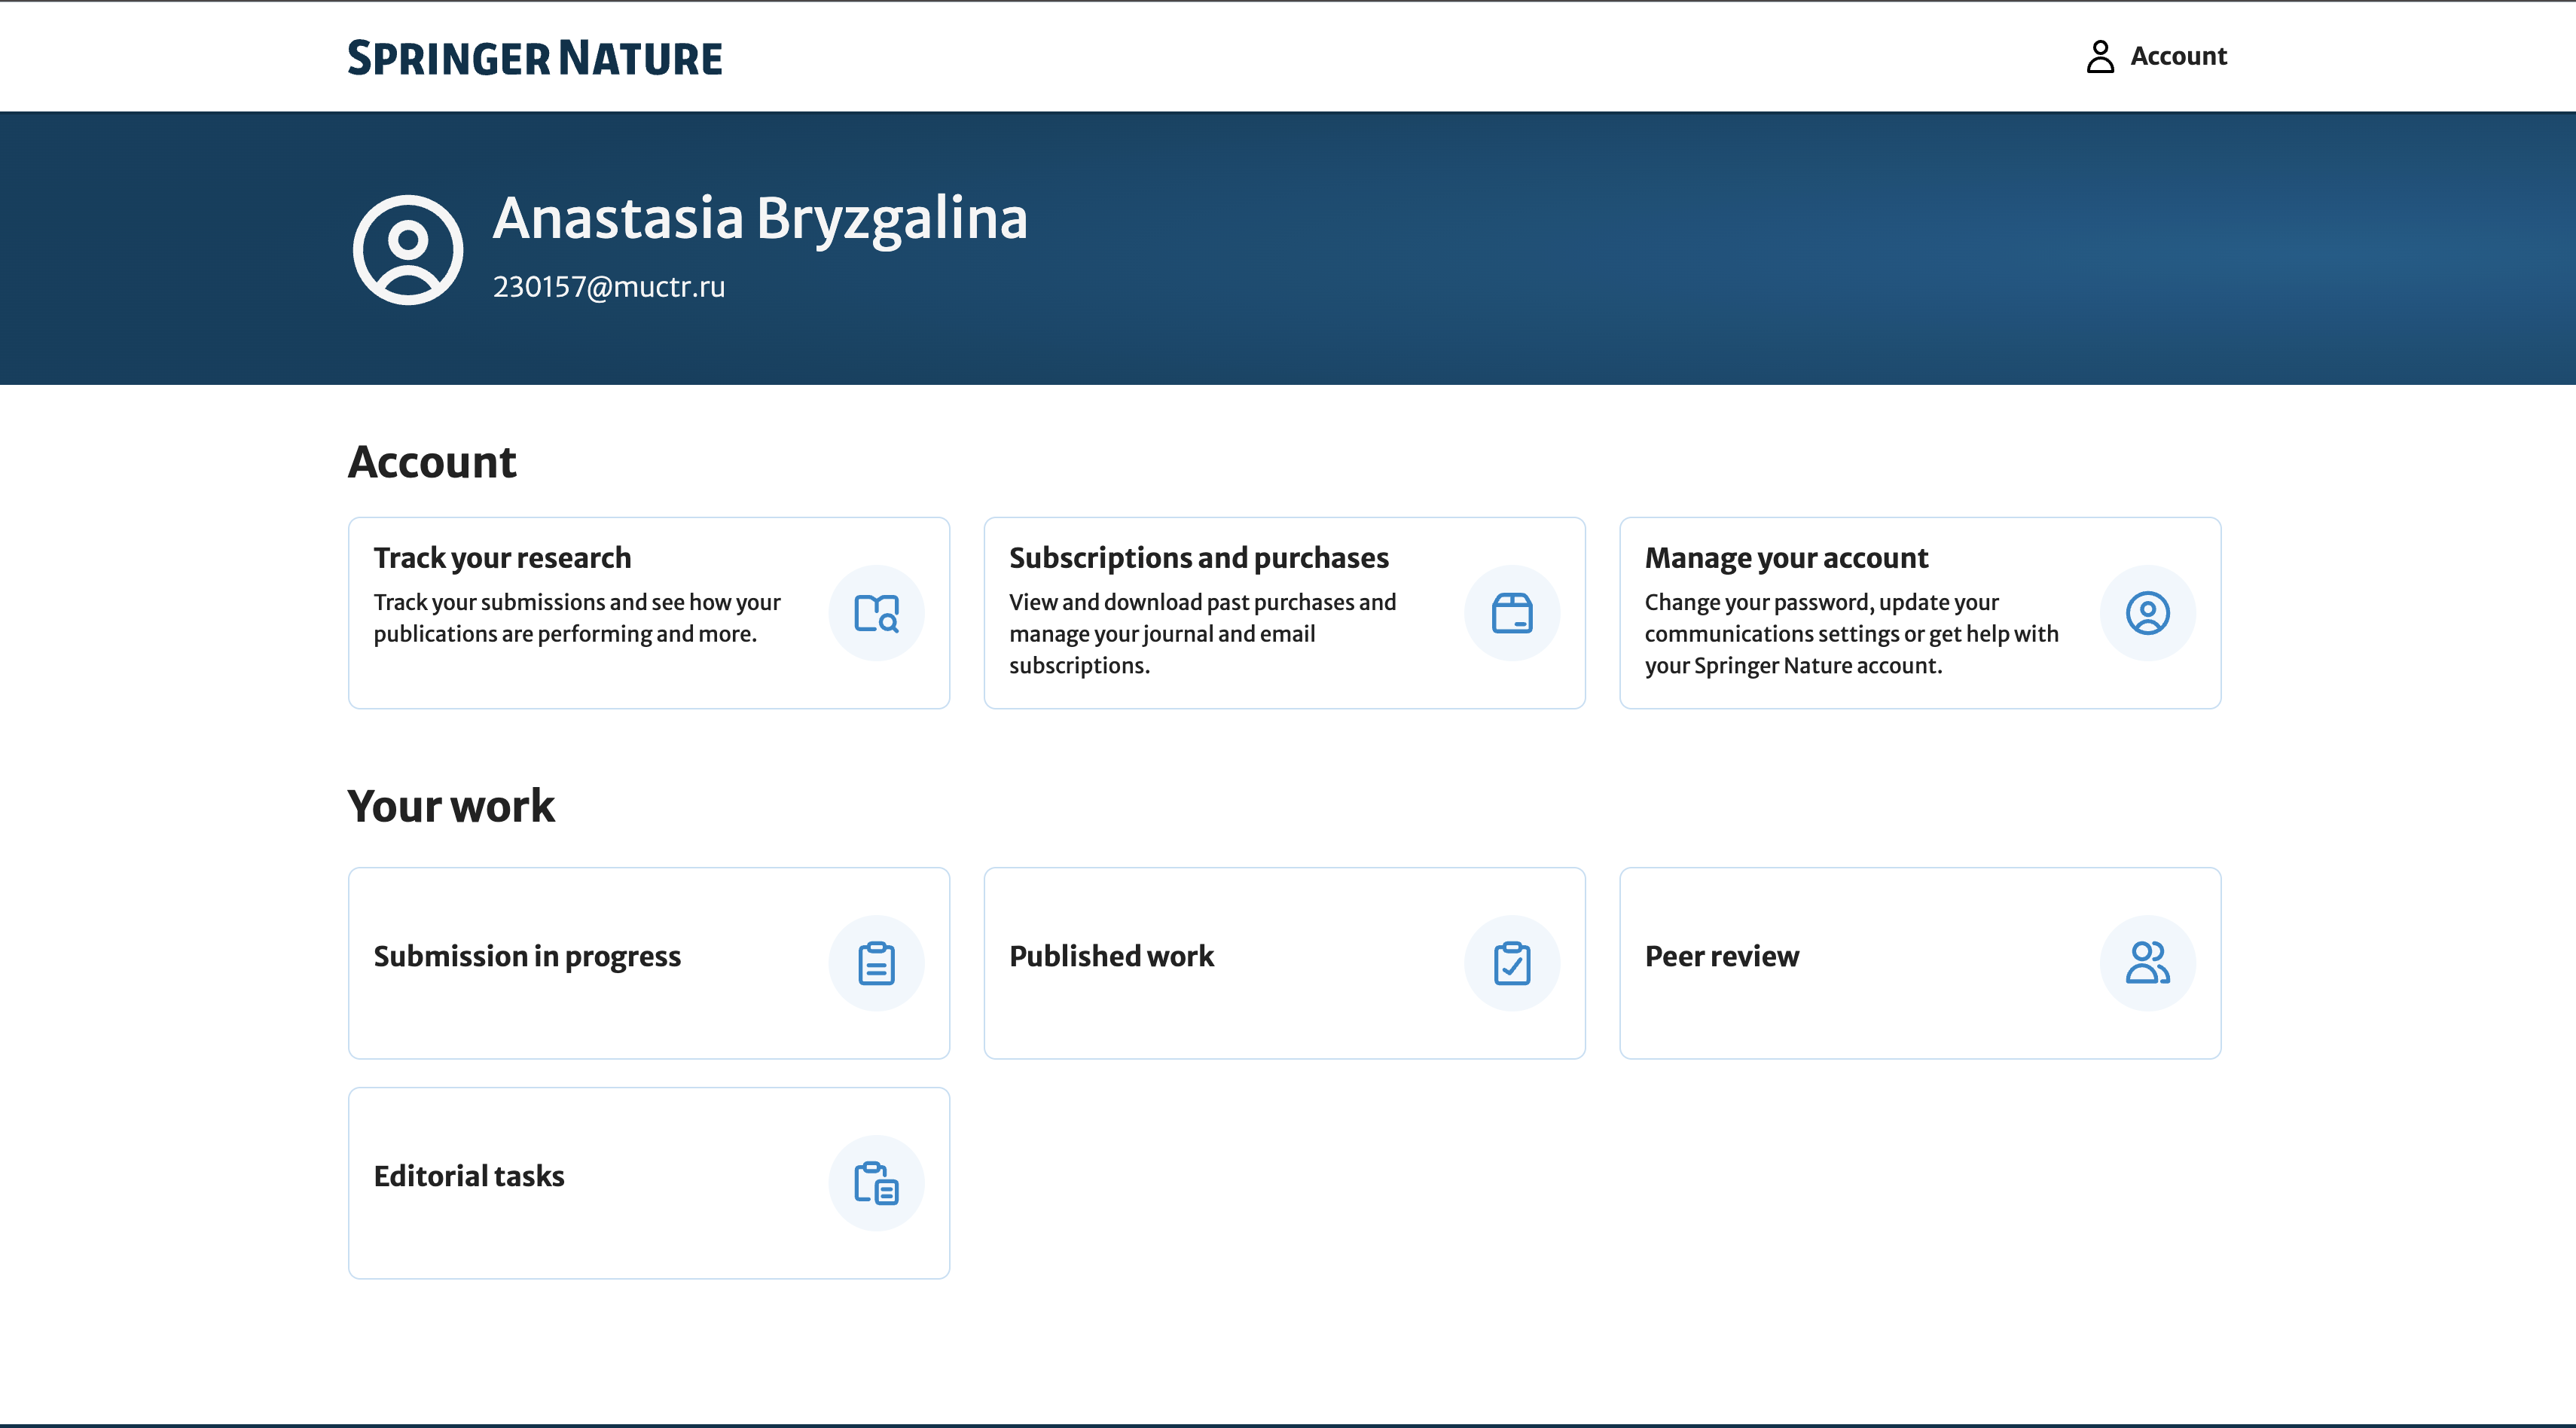
Task: Select the email address 230157@muctr.ru
Action: (x=609, y=287)
